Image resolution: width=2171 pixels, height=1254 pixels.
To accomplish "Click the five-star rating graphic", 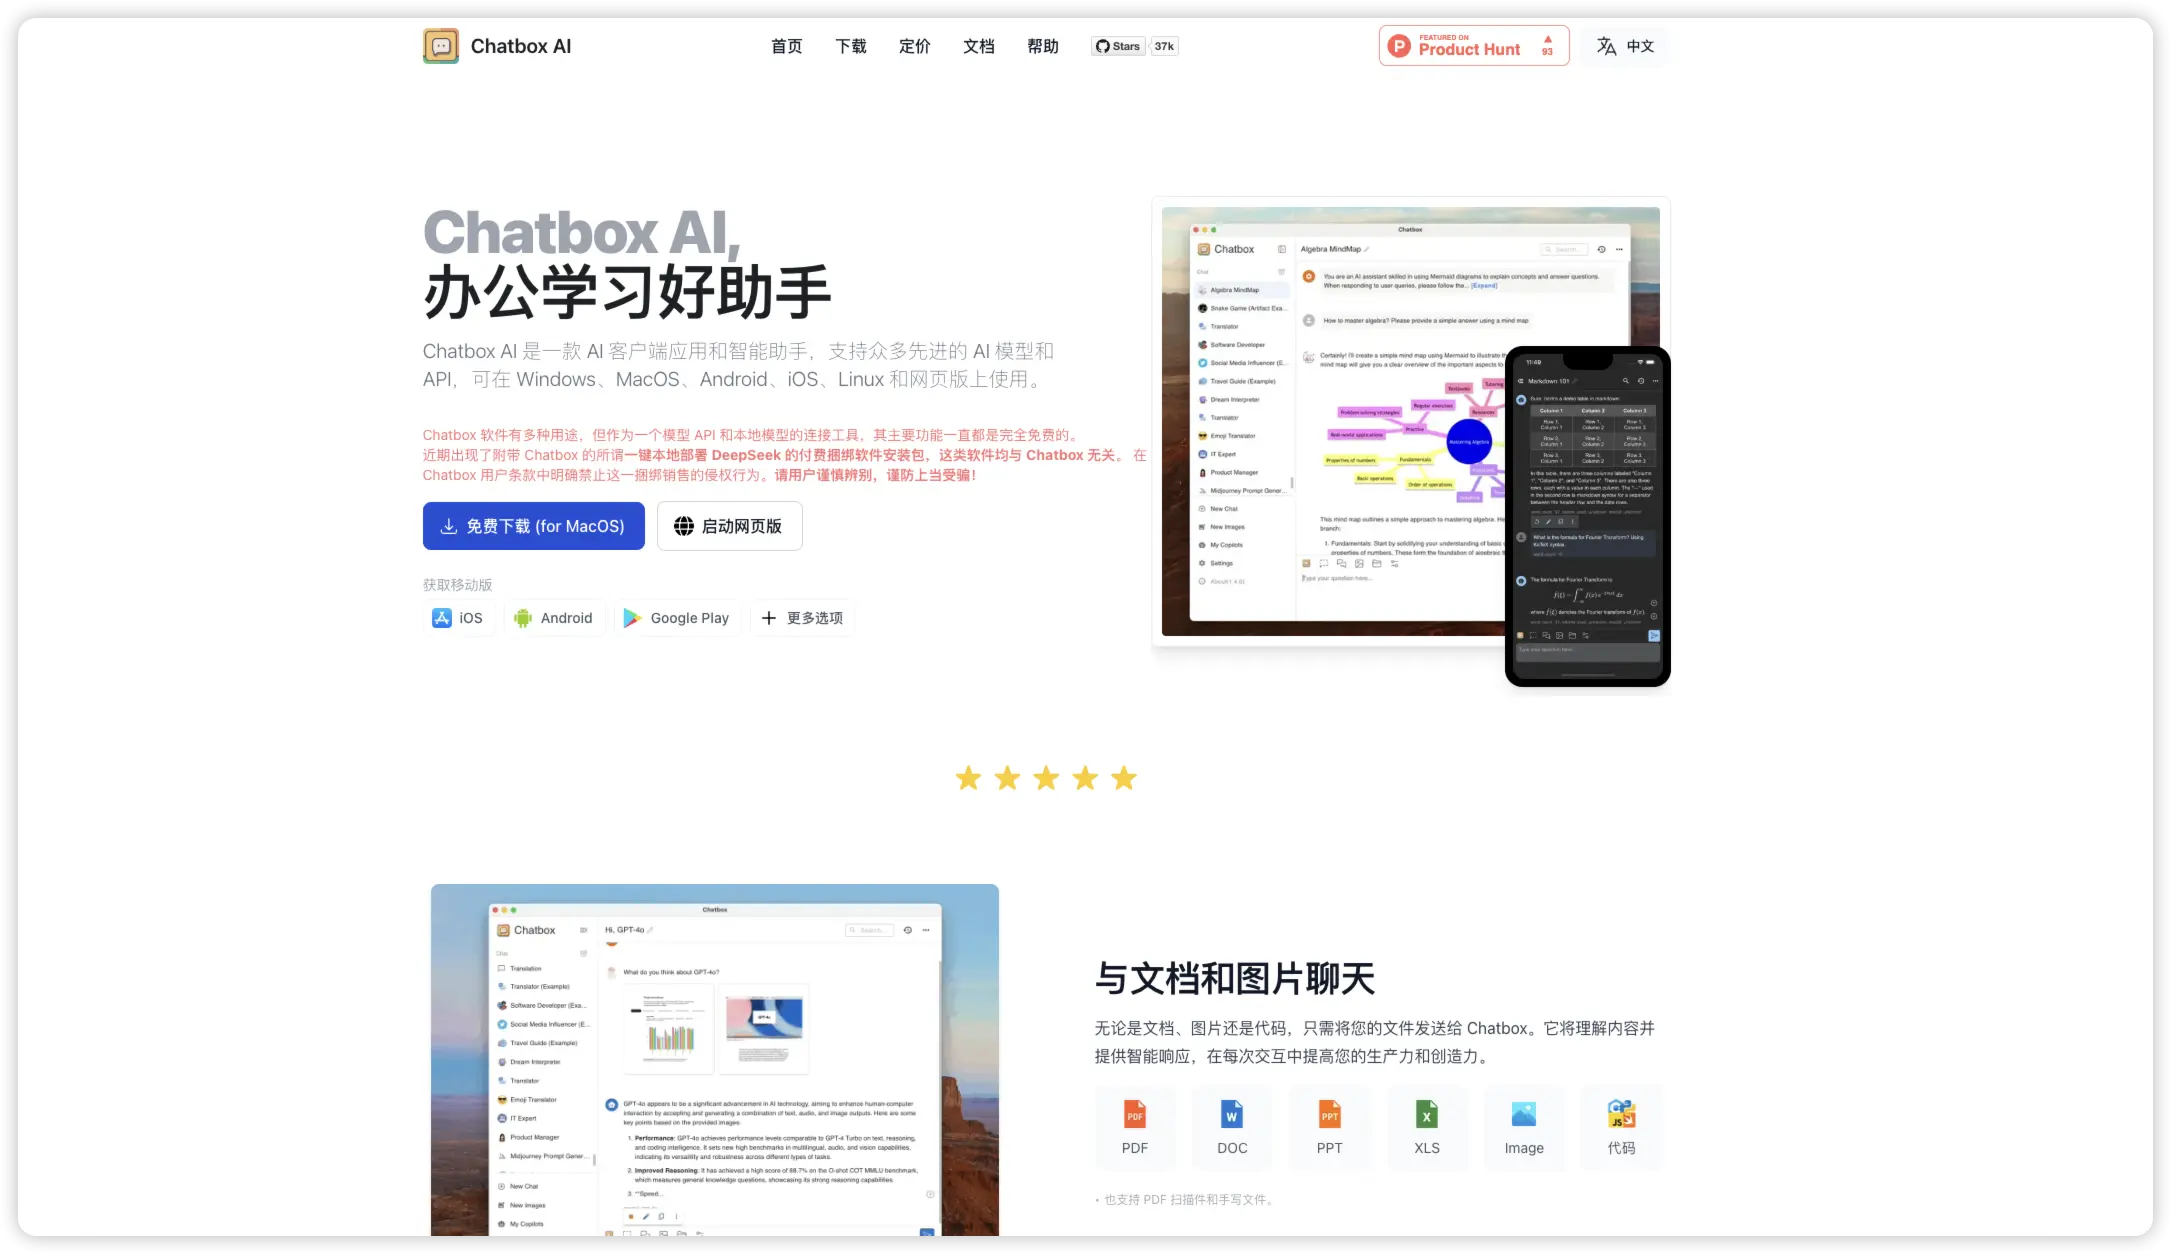I will tap(1046, 778).
